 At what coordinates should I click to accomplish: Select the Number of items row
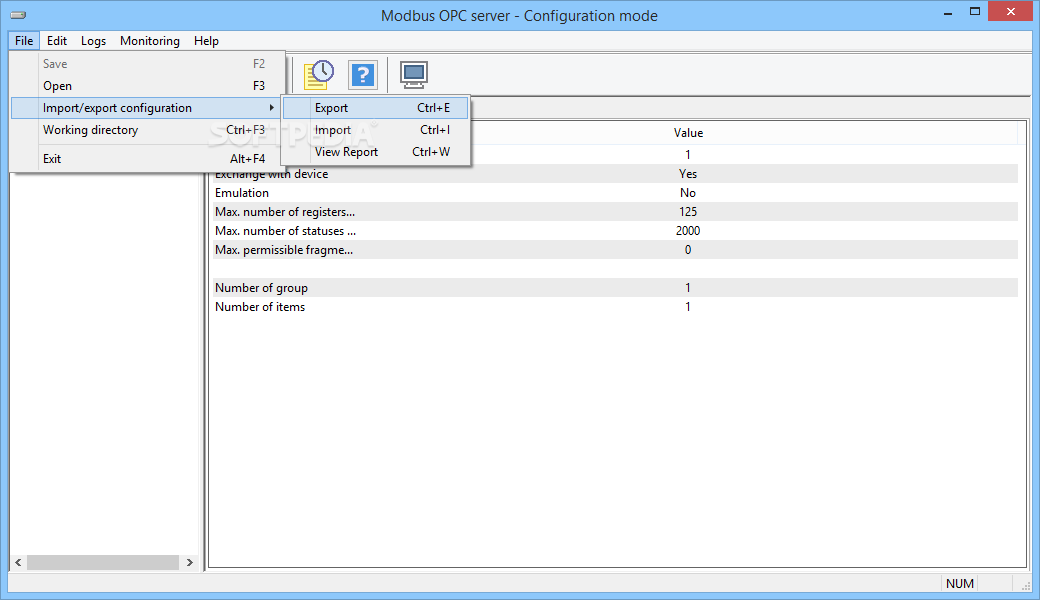pyautogui.click(x=614, y=307)
